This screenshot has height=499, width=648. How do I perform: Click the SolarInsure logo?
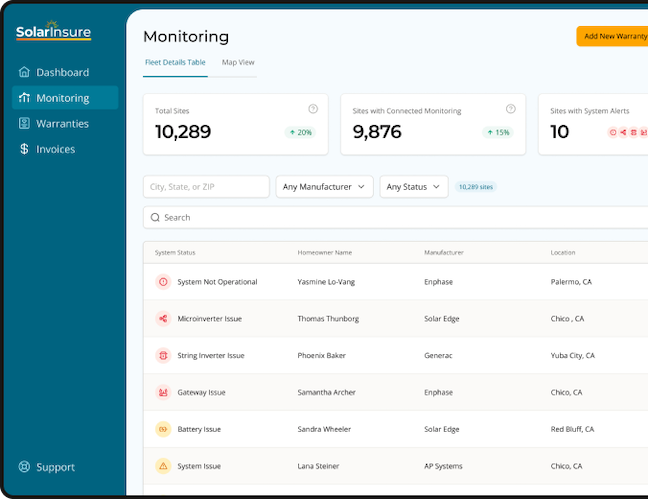53,31
